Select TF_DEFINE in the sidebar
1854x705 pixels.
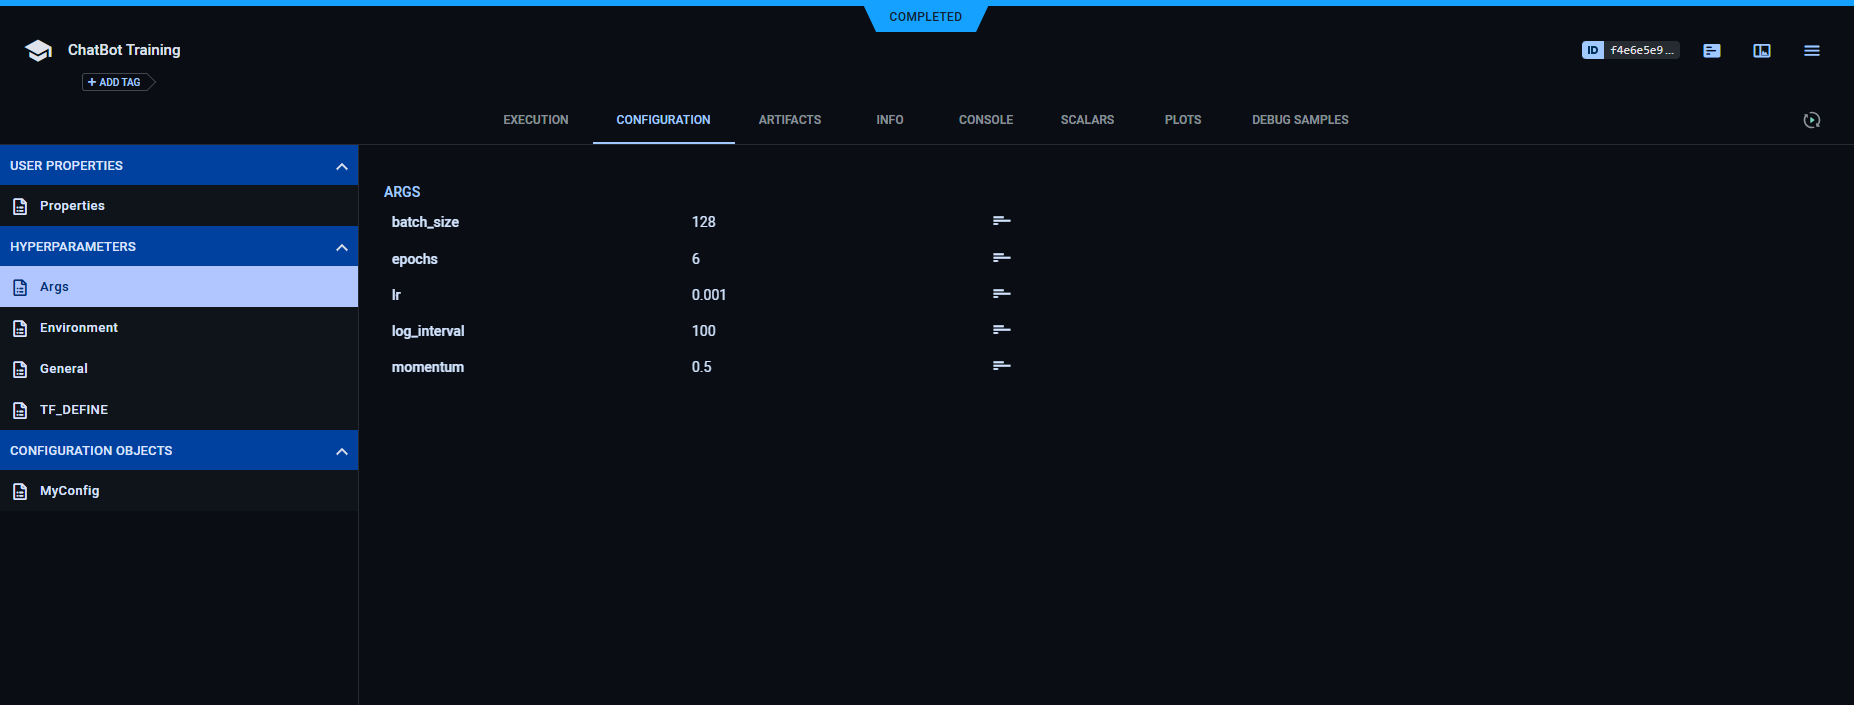(x=73, y=410)
